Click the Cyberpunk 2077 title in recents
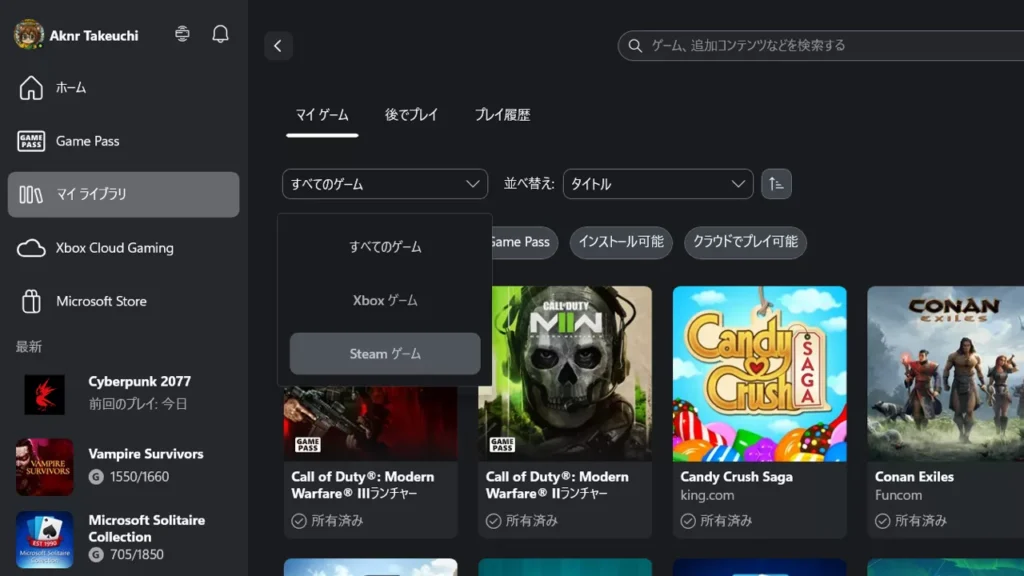The width and height of the screenshot is (1024, 576). click(x=140, y=381)
